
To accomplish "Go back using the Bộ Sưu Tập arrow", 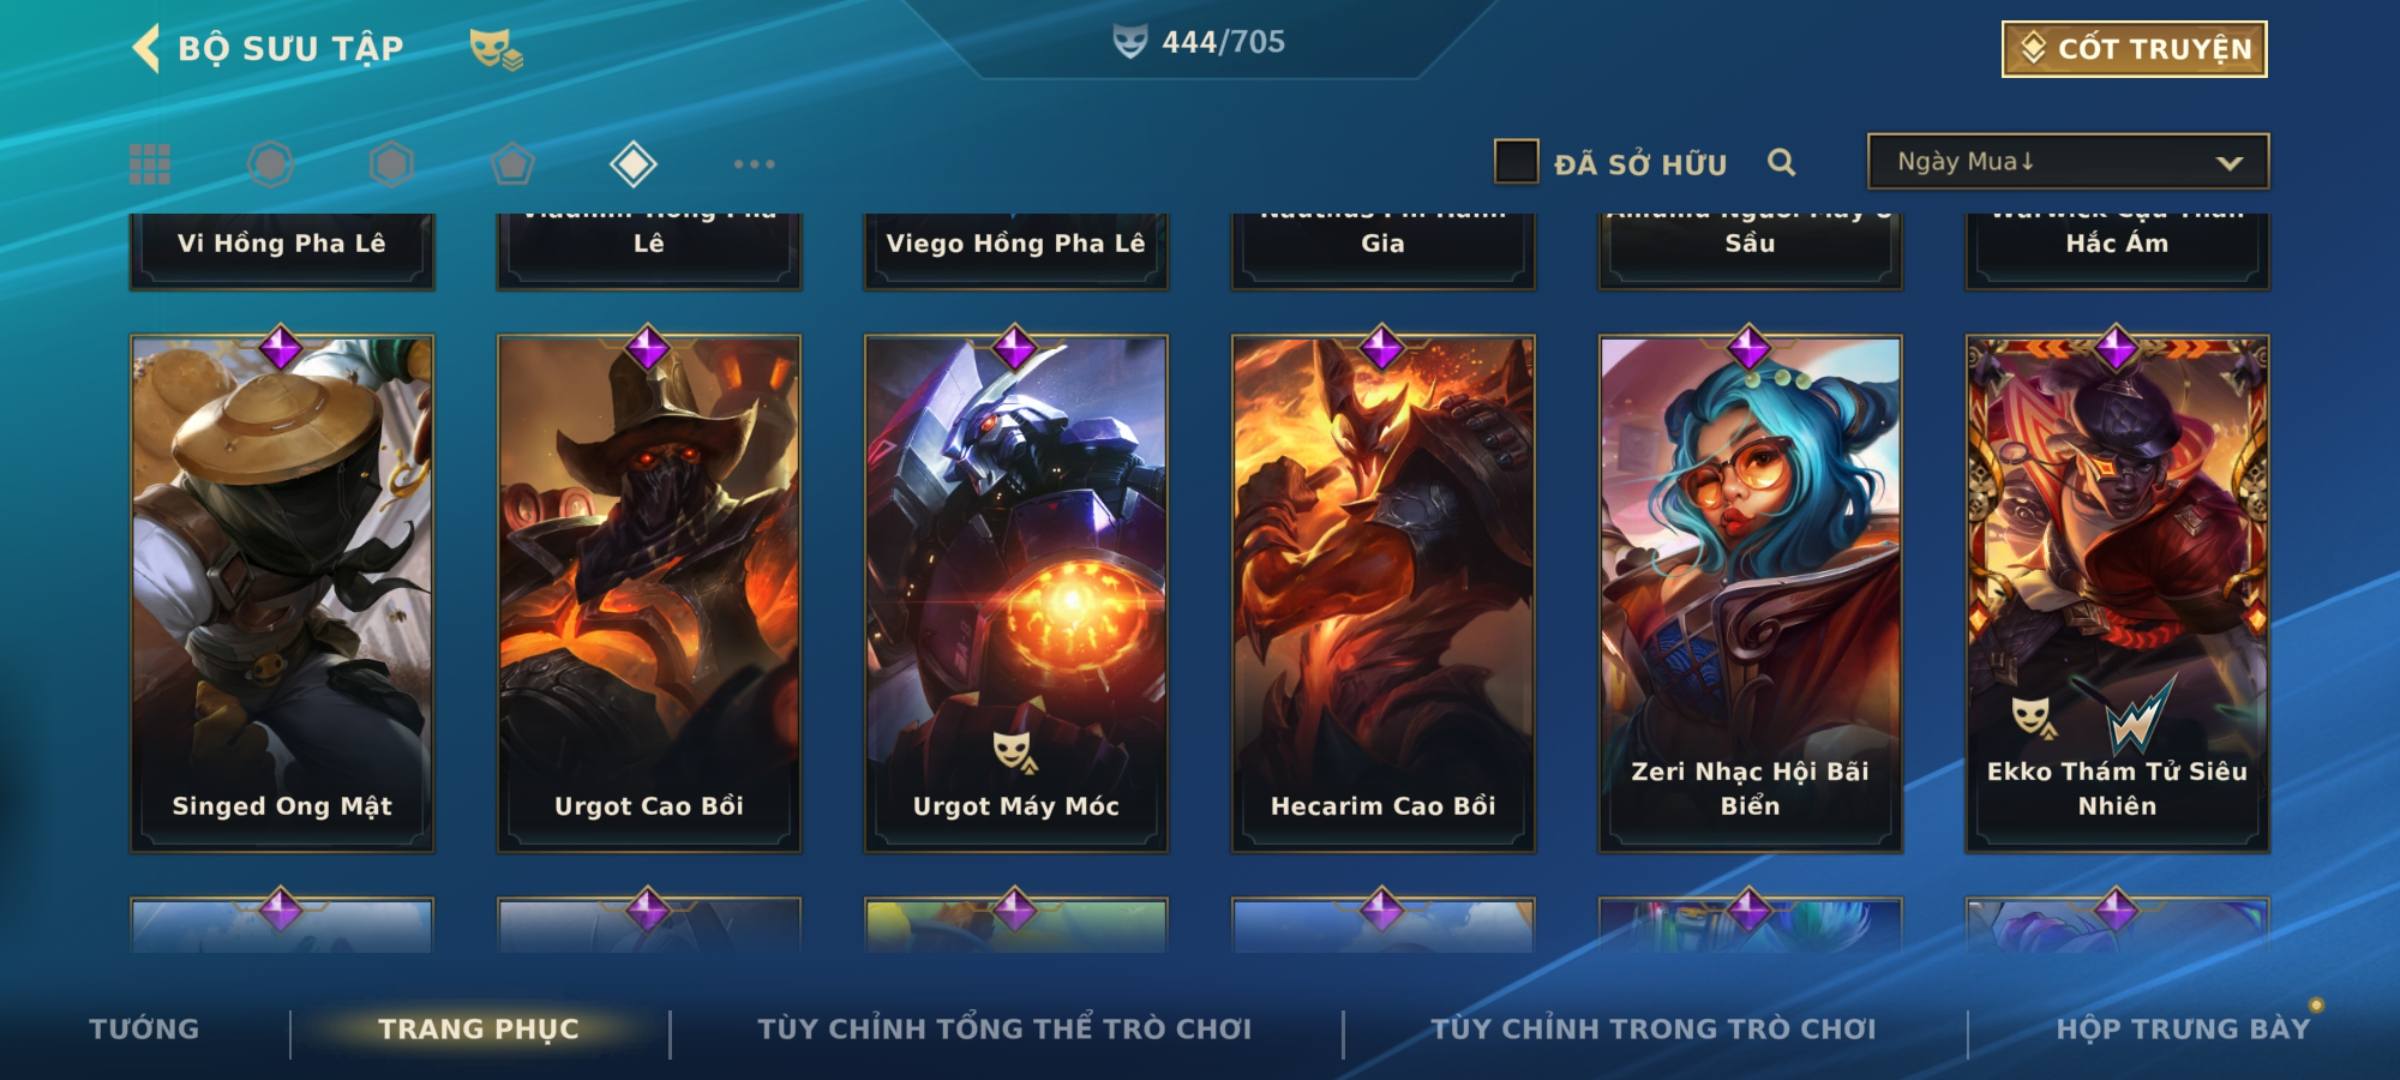I will [x=146, y=48].
